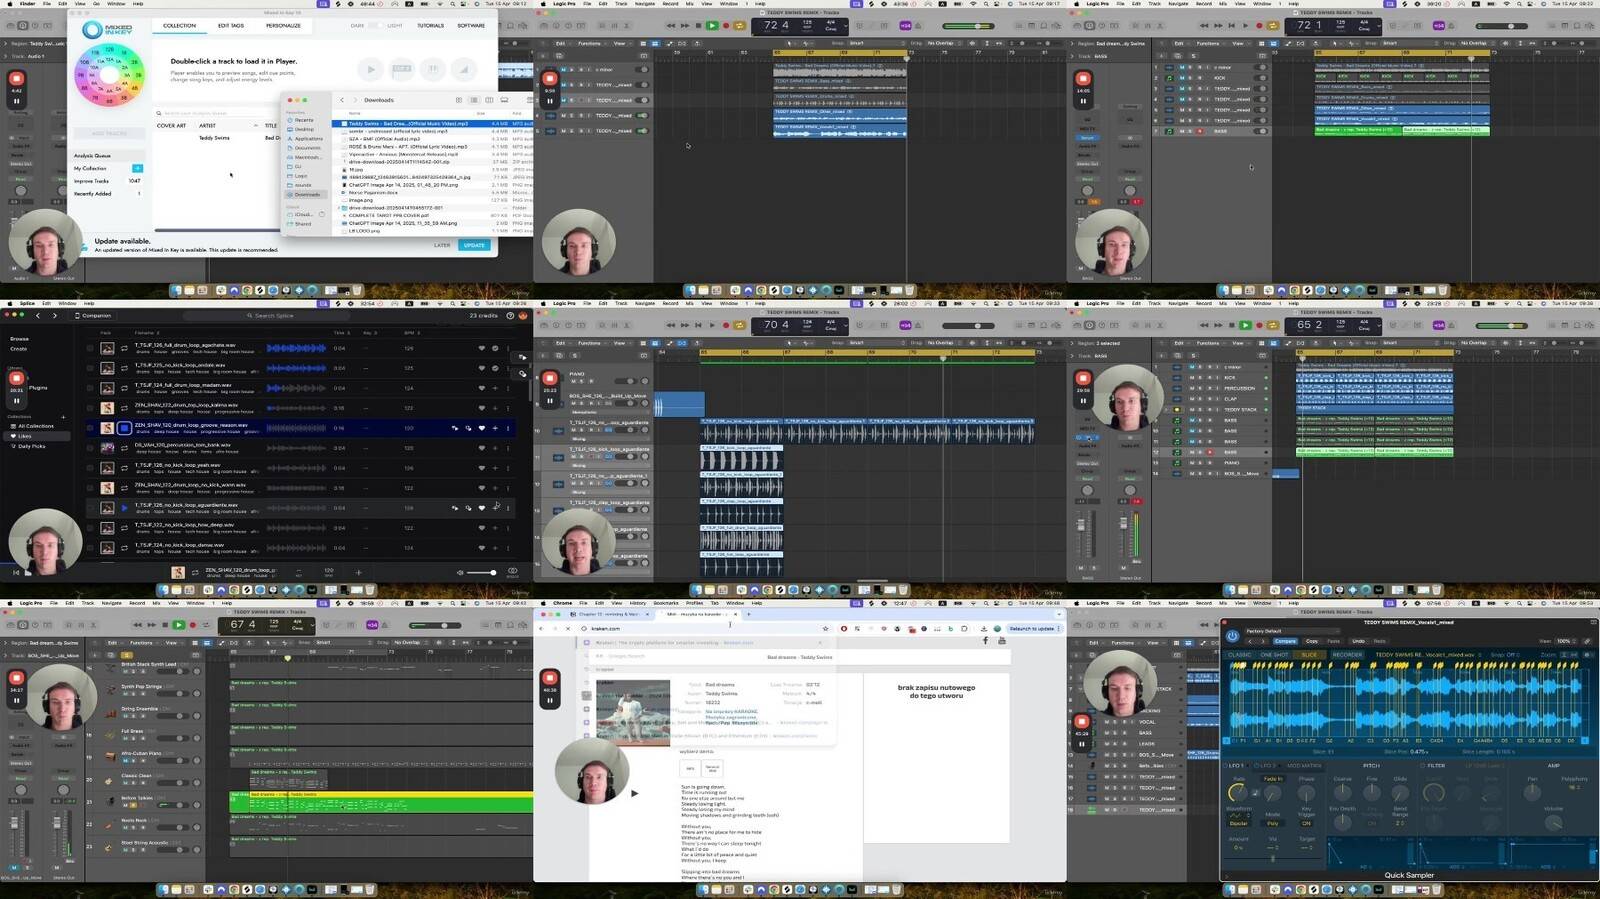Image resolution: width=1600 pixels, height=899 pixels.
Task: Switch Finder Downloads window to column view
Action: pos(488,100)
